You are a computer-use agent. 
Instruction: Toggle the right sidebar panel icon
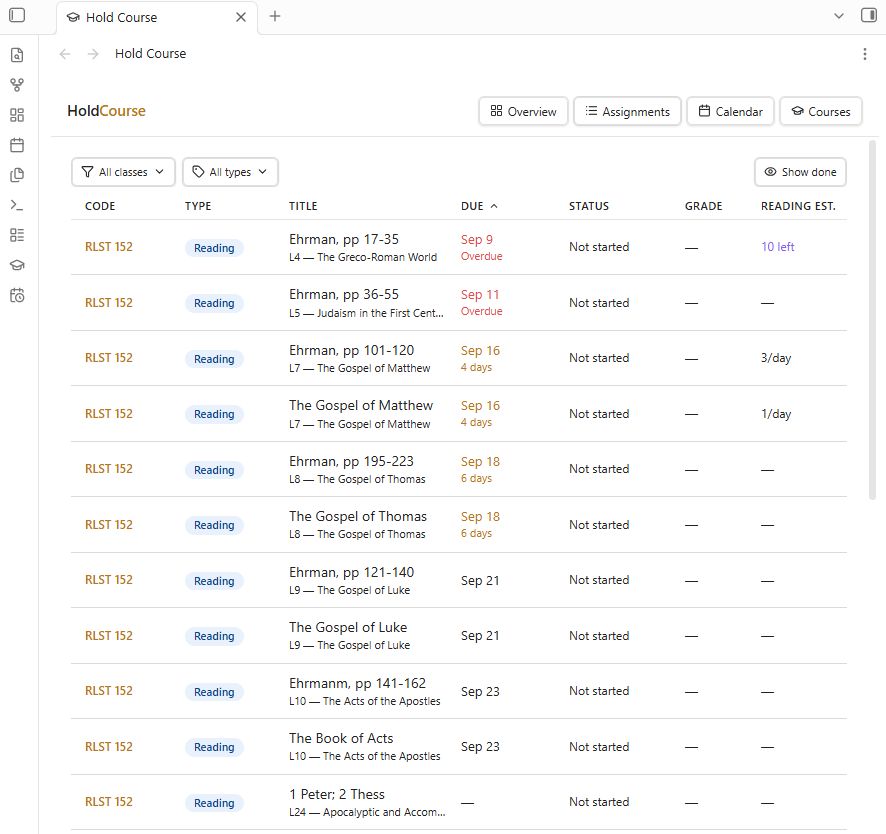tap(868, 15)
